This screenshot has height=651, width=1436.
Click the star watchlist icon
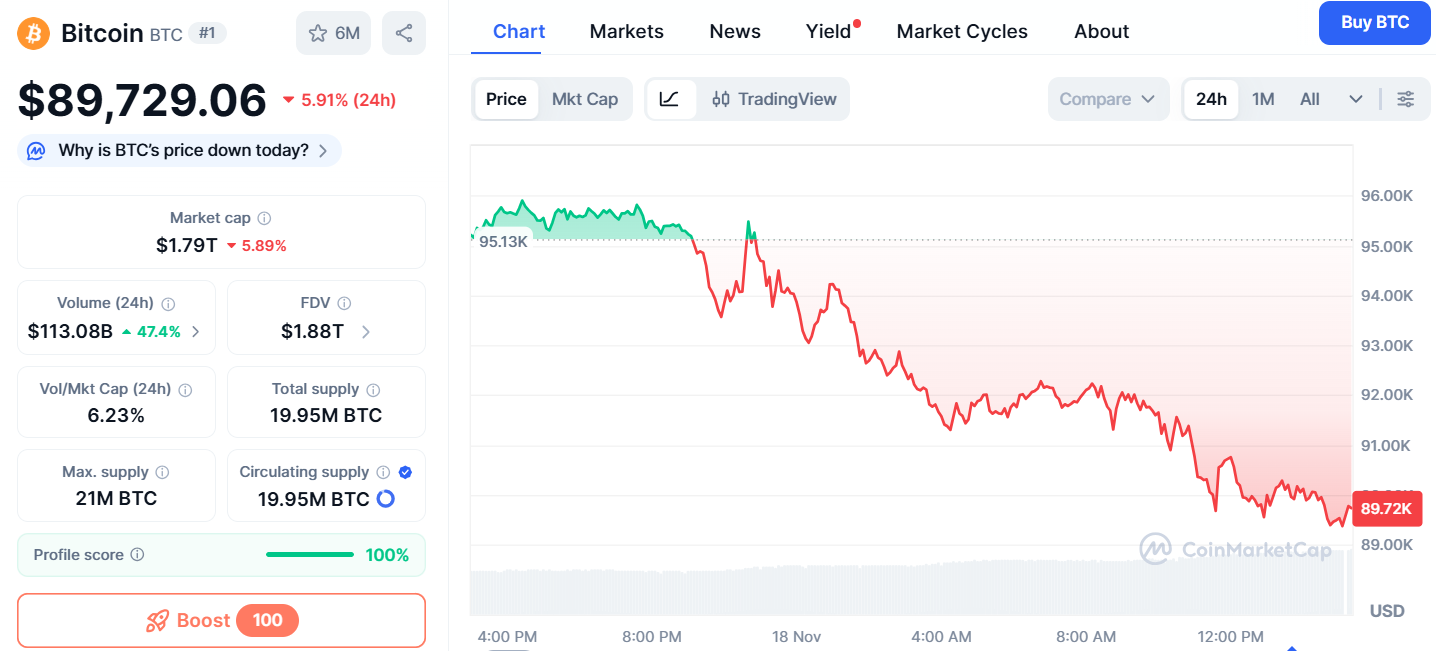click(x=318, y=33)
